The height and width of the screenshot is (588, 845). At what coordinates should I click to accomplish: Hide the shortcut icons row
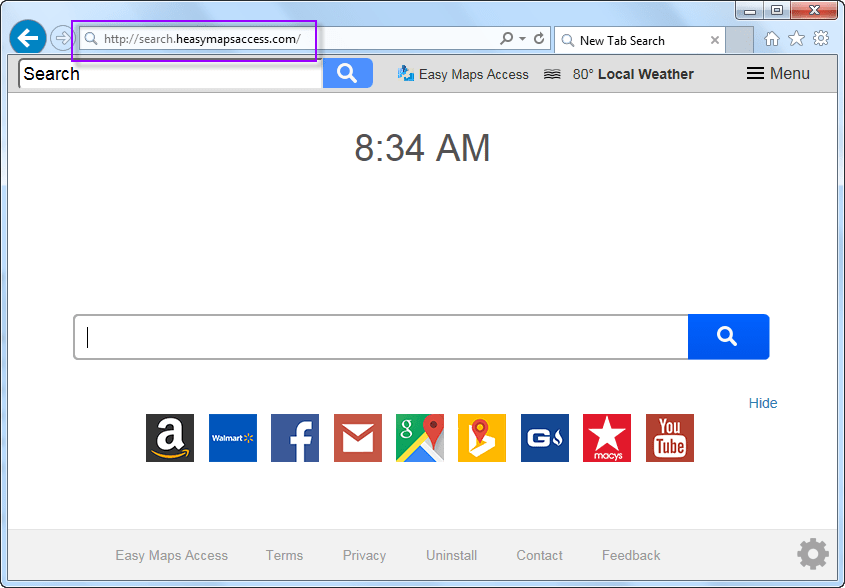click(762, 403)
